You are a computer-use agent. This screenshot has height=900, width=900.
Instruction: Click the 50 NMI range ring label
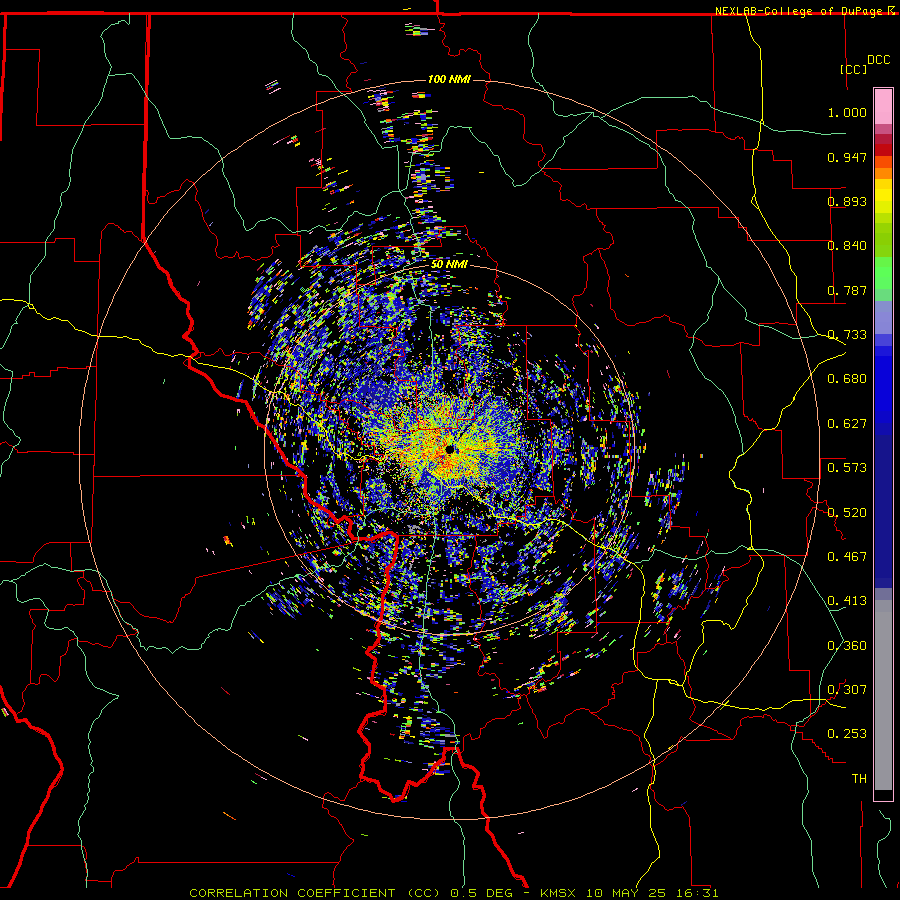point(449,264)
